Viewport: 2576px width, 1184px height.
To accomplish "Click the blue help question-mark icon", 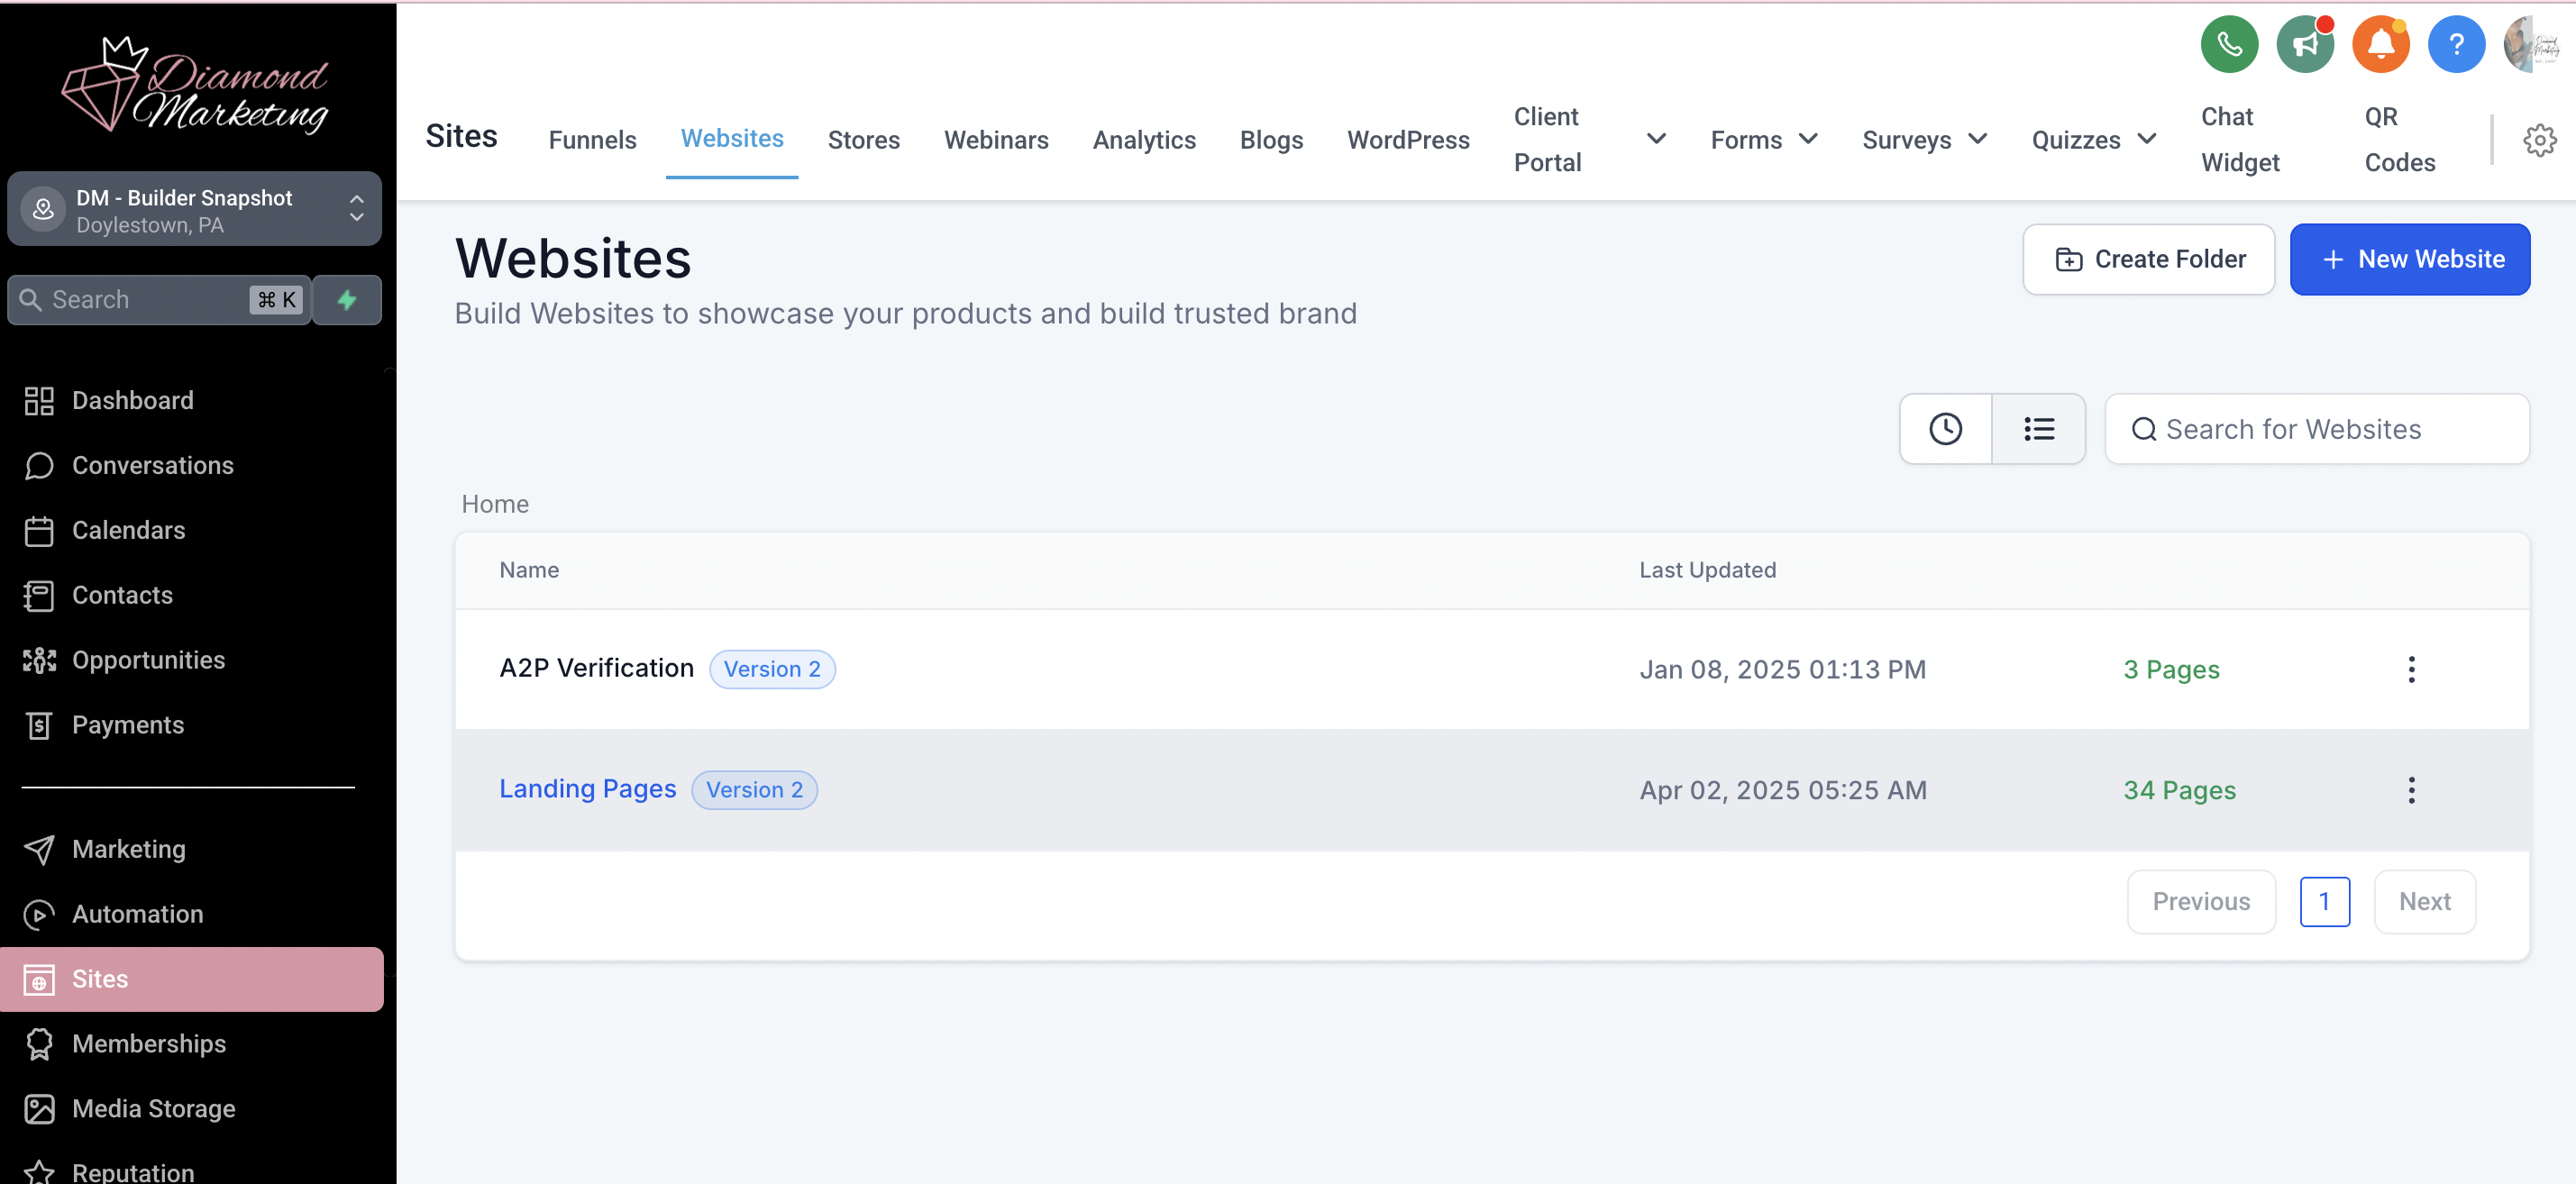I will 2456,44.
